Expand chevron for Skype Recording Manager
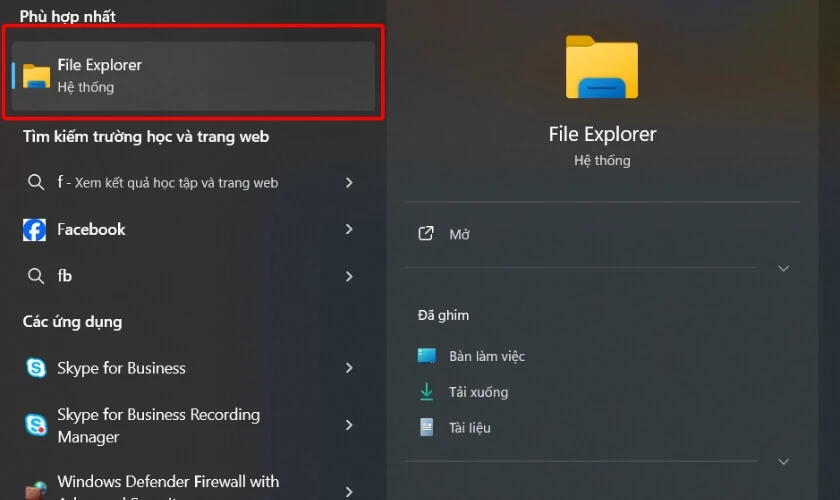Screen dimensions: 840x500 (x=349, y=425)
